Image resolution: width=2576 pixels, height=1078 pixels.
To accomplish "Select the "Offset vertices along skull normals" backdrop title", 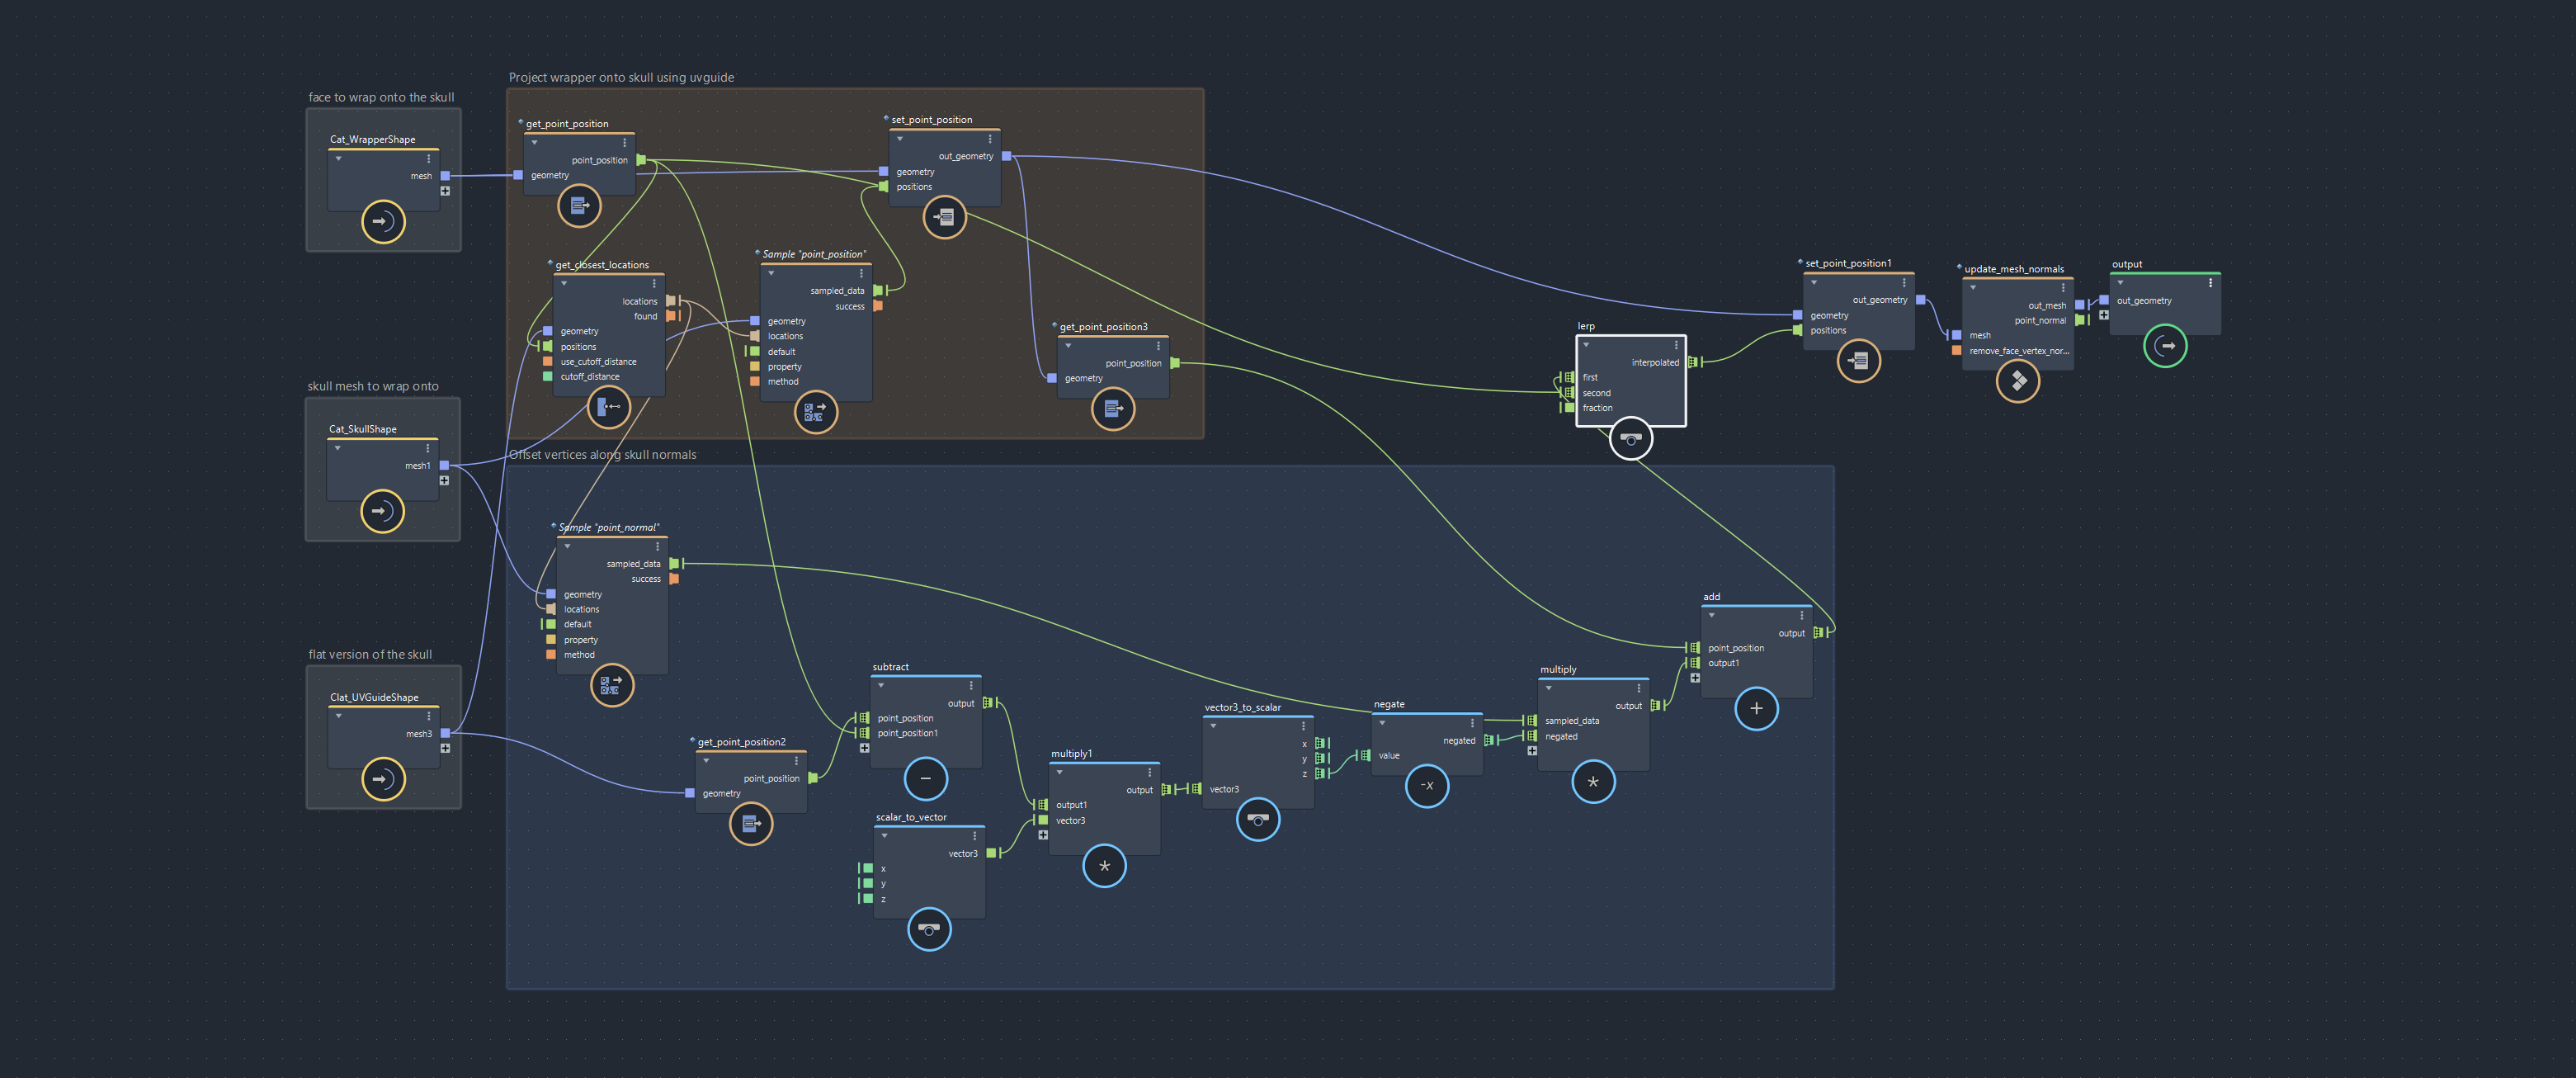I will 602,455.
